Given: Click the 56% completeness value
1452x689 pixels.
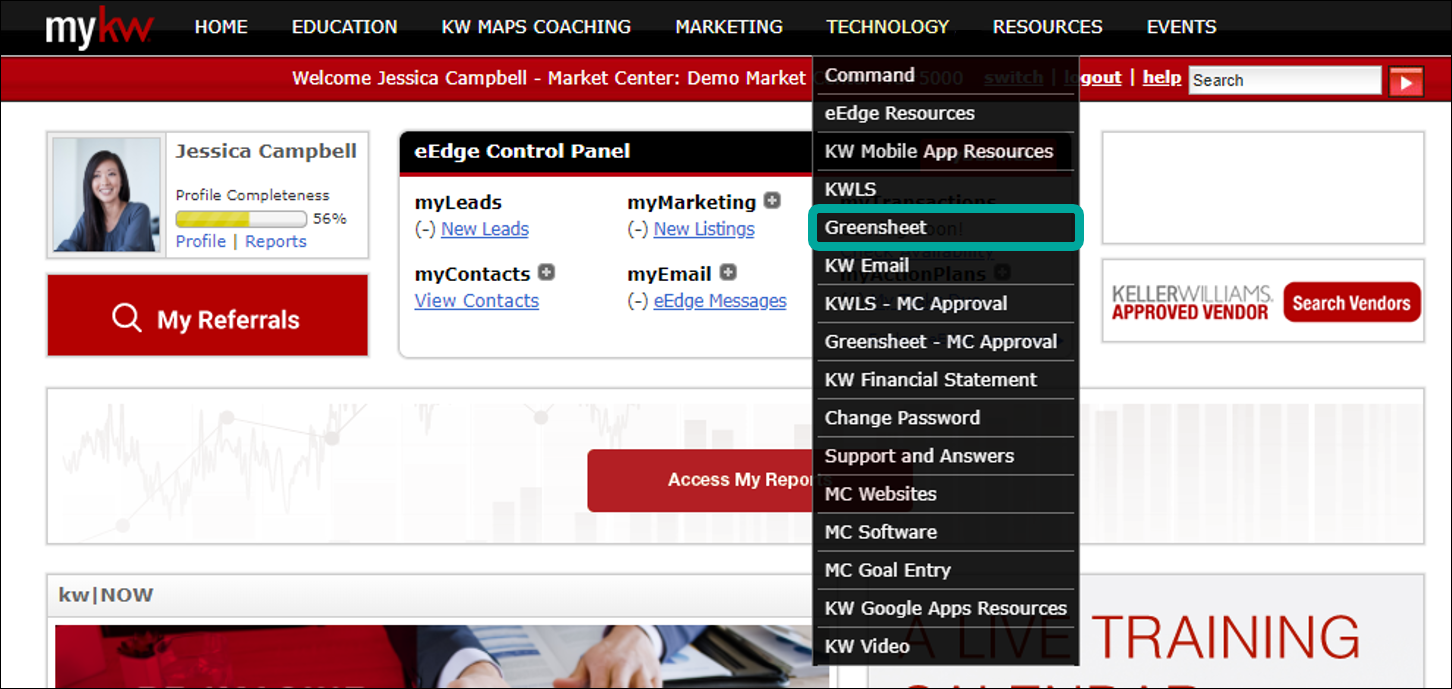Looking at the screenshot, I should (330, 218).
